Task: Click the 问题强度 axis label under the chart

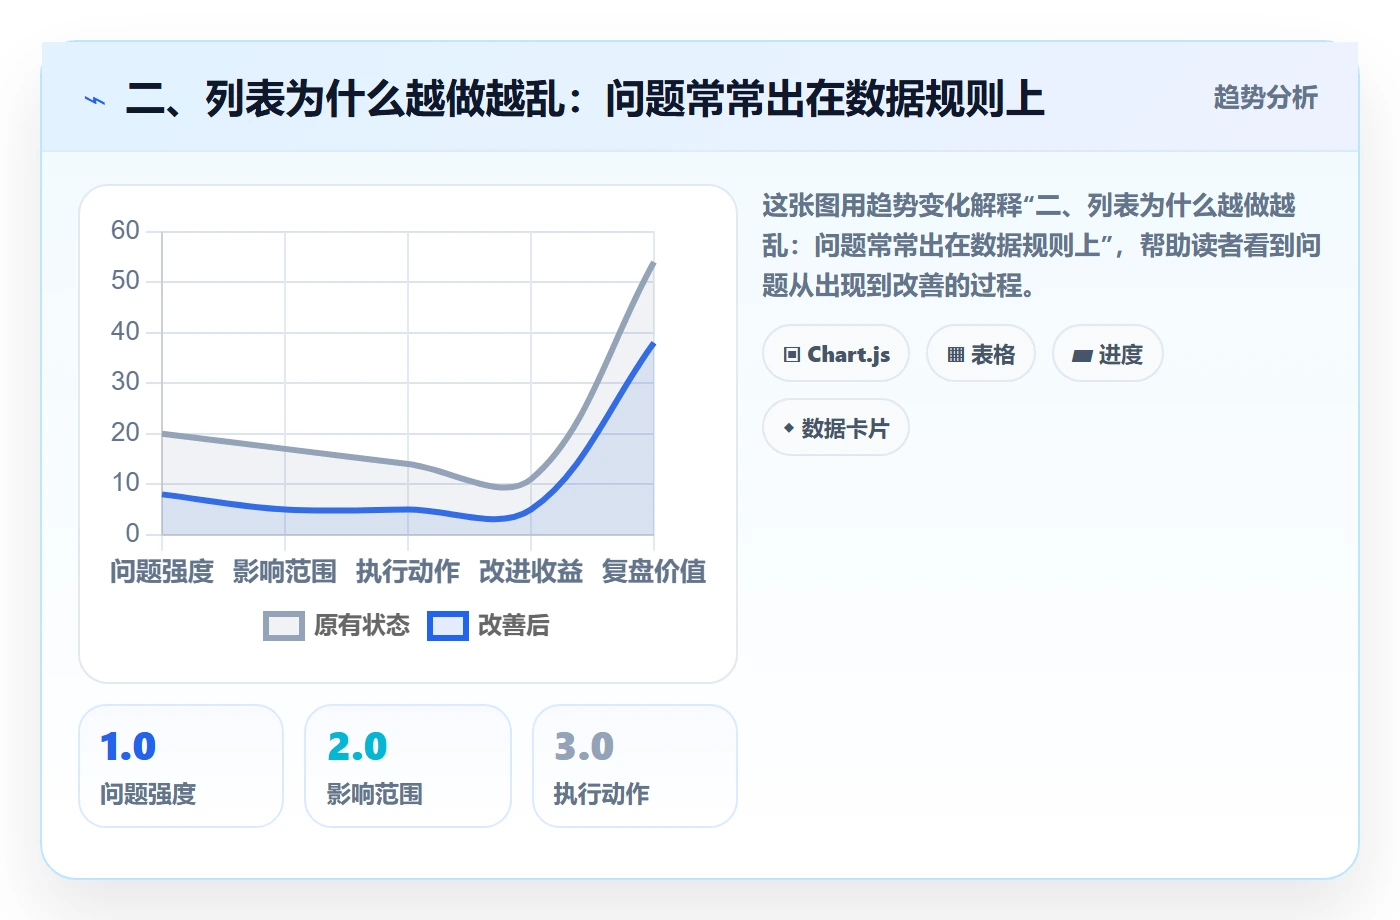Action: tap(162, 572)
